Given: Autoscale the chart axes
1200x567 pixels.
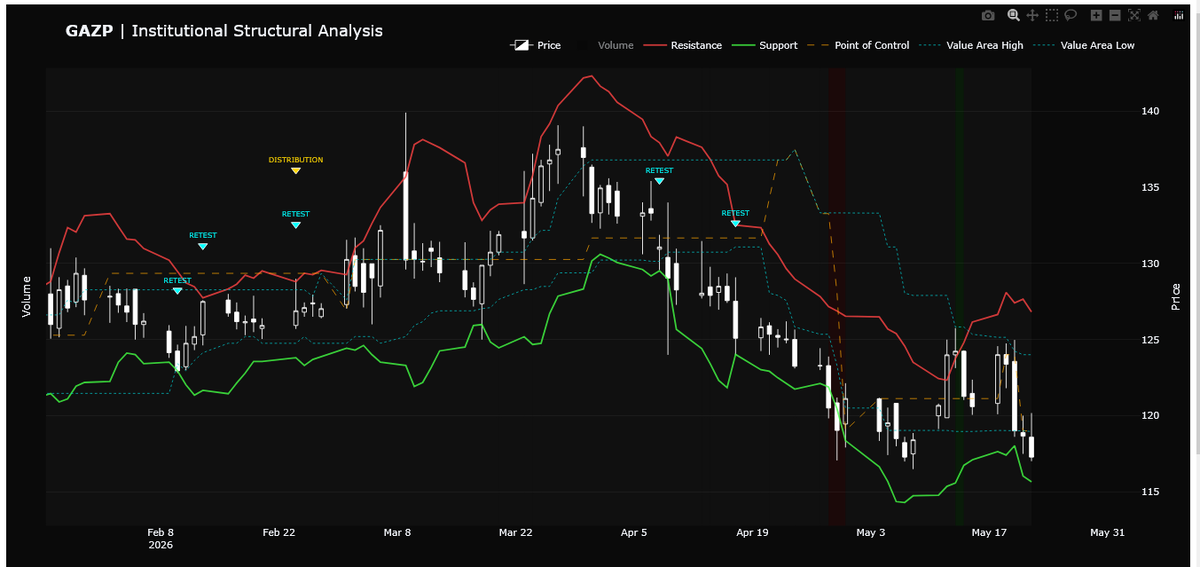Looking at the screenshot, I should pyautogui.click(x=1134, y=15).
